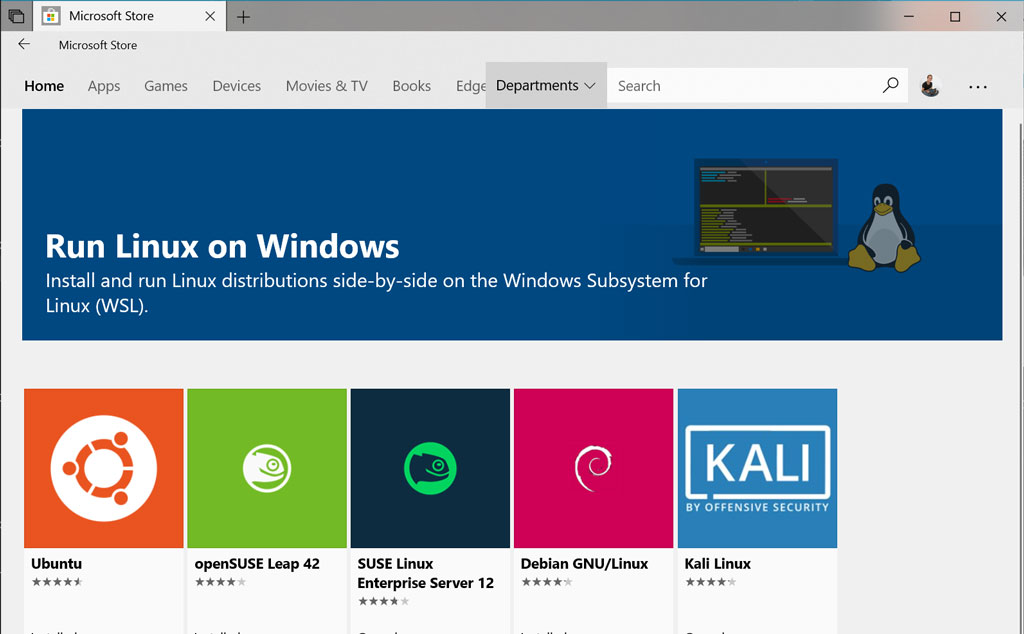The image size is (1024, 634).
Task: Click the Microsoft Store tab icon
Action: pyautogui.click(x=51, y=16)
